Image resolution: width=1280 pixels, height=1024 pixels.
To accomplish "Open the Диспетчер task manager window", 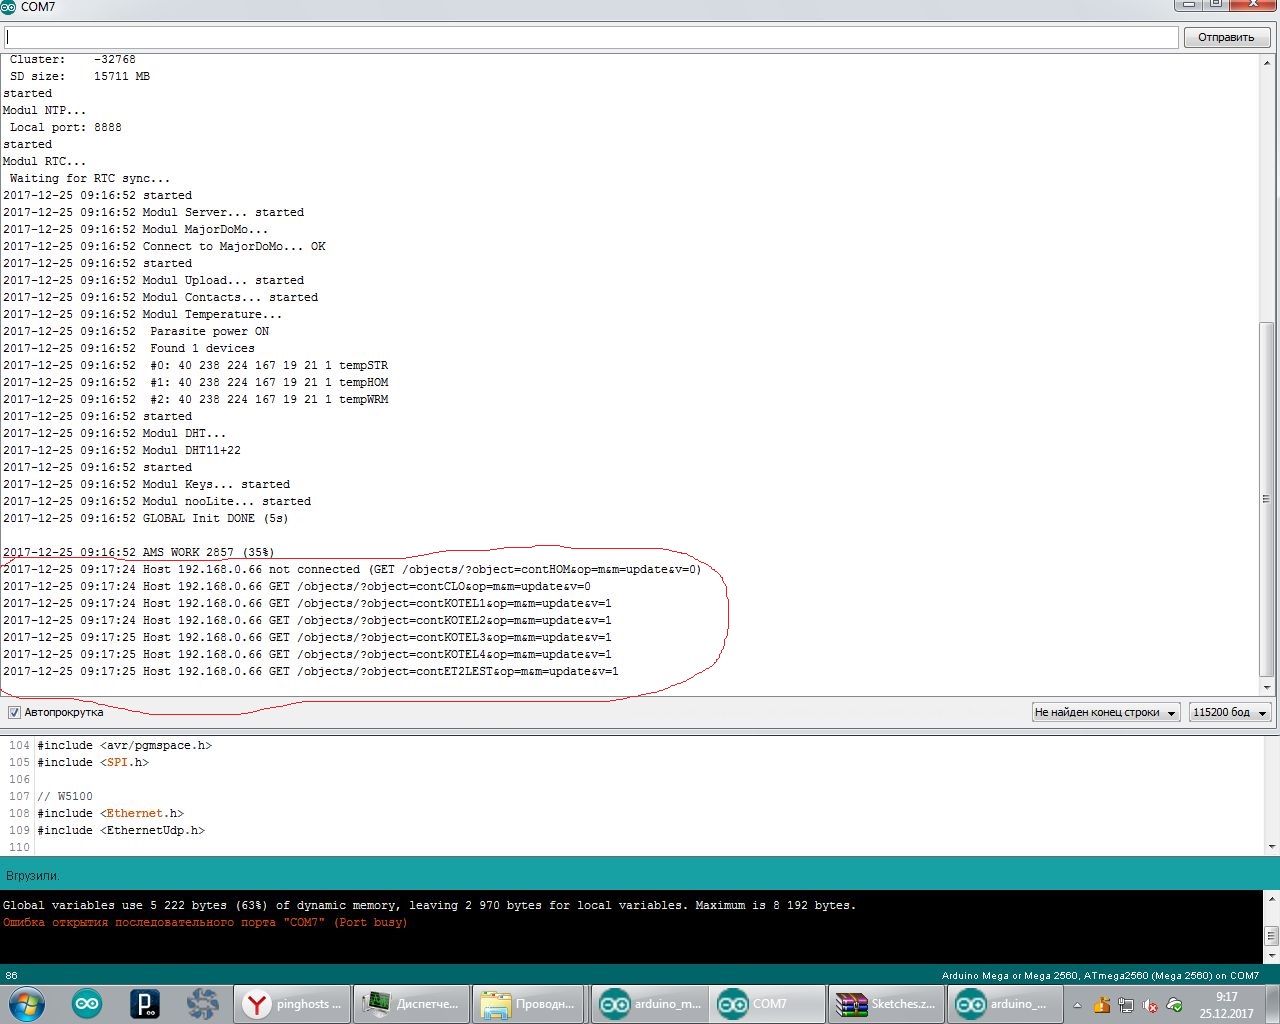I will (x=411, y=1004).
